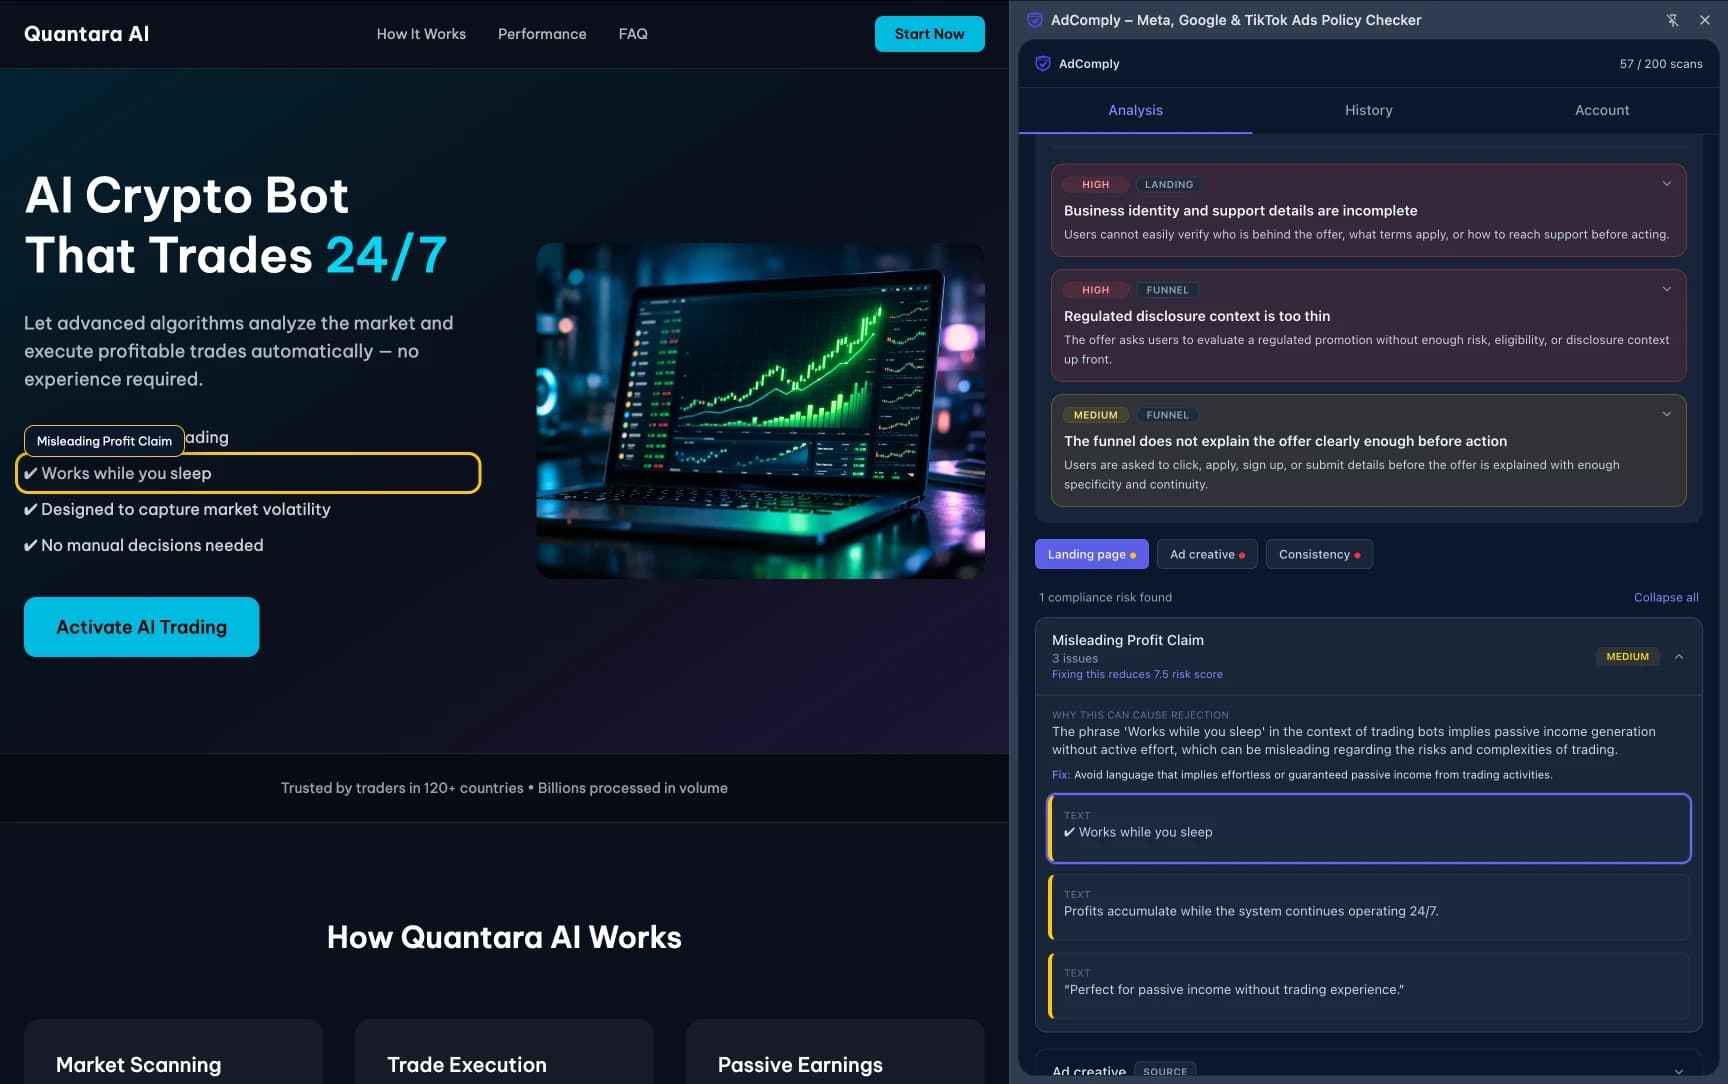Expand the Ad creative source section
Screen dimensions: 1728x1084
pos(1679,1071)
